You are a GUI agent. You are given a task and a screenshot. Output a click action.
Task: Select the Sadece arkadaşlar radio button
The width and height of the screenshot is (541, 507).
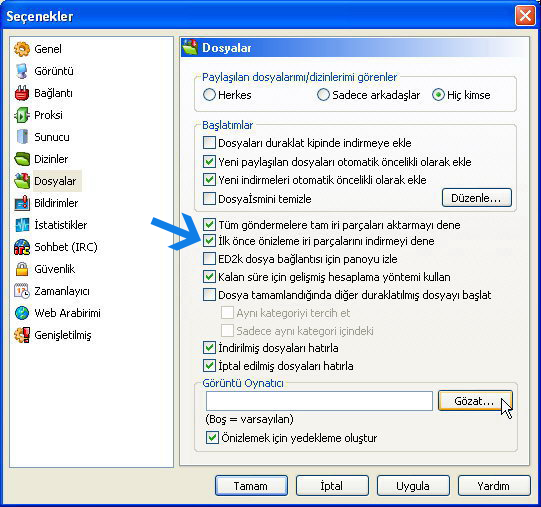coord(323,95)
